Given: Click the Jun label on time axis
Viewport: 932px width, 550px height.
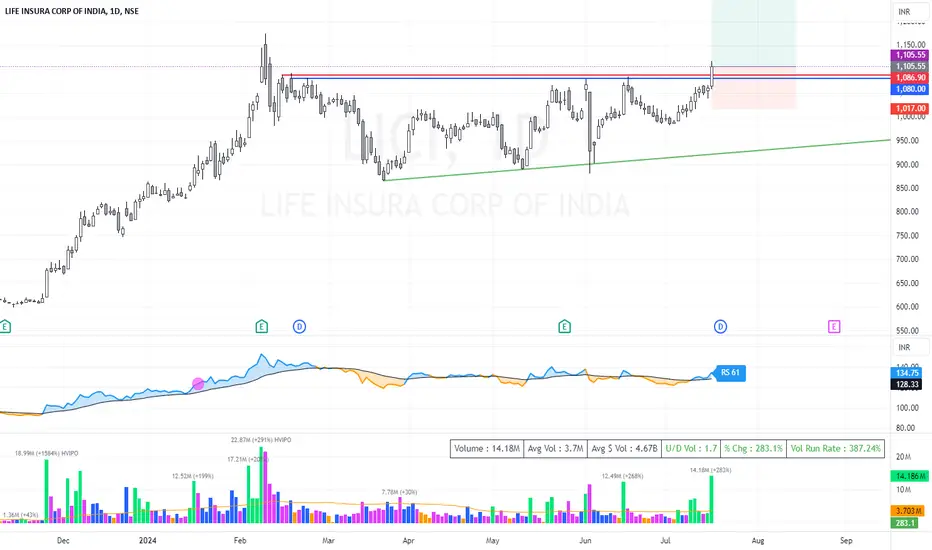Looking at the screenshot, I should click(x=585, y=540).
